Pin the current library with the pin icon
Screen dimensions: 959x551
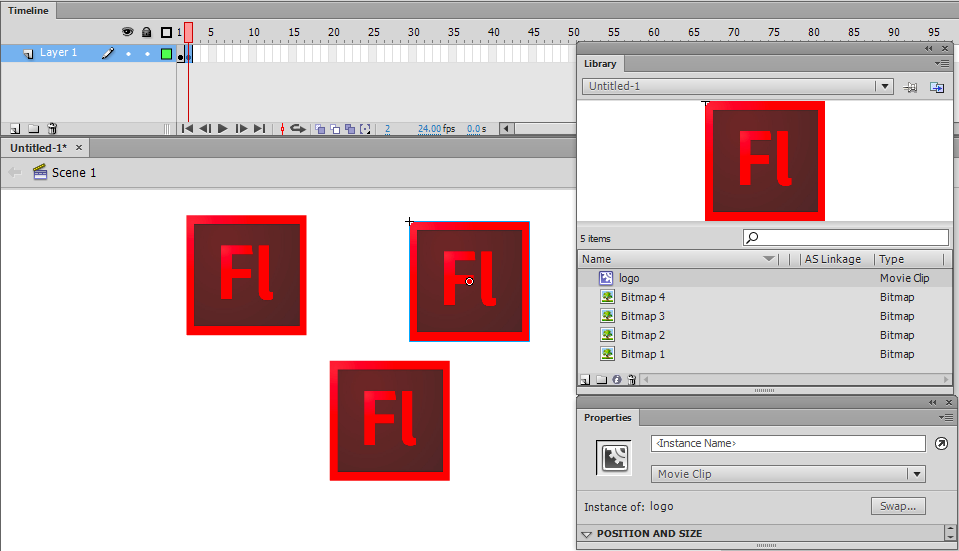point(911,87)
